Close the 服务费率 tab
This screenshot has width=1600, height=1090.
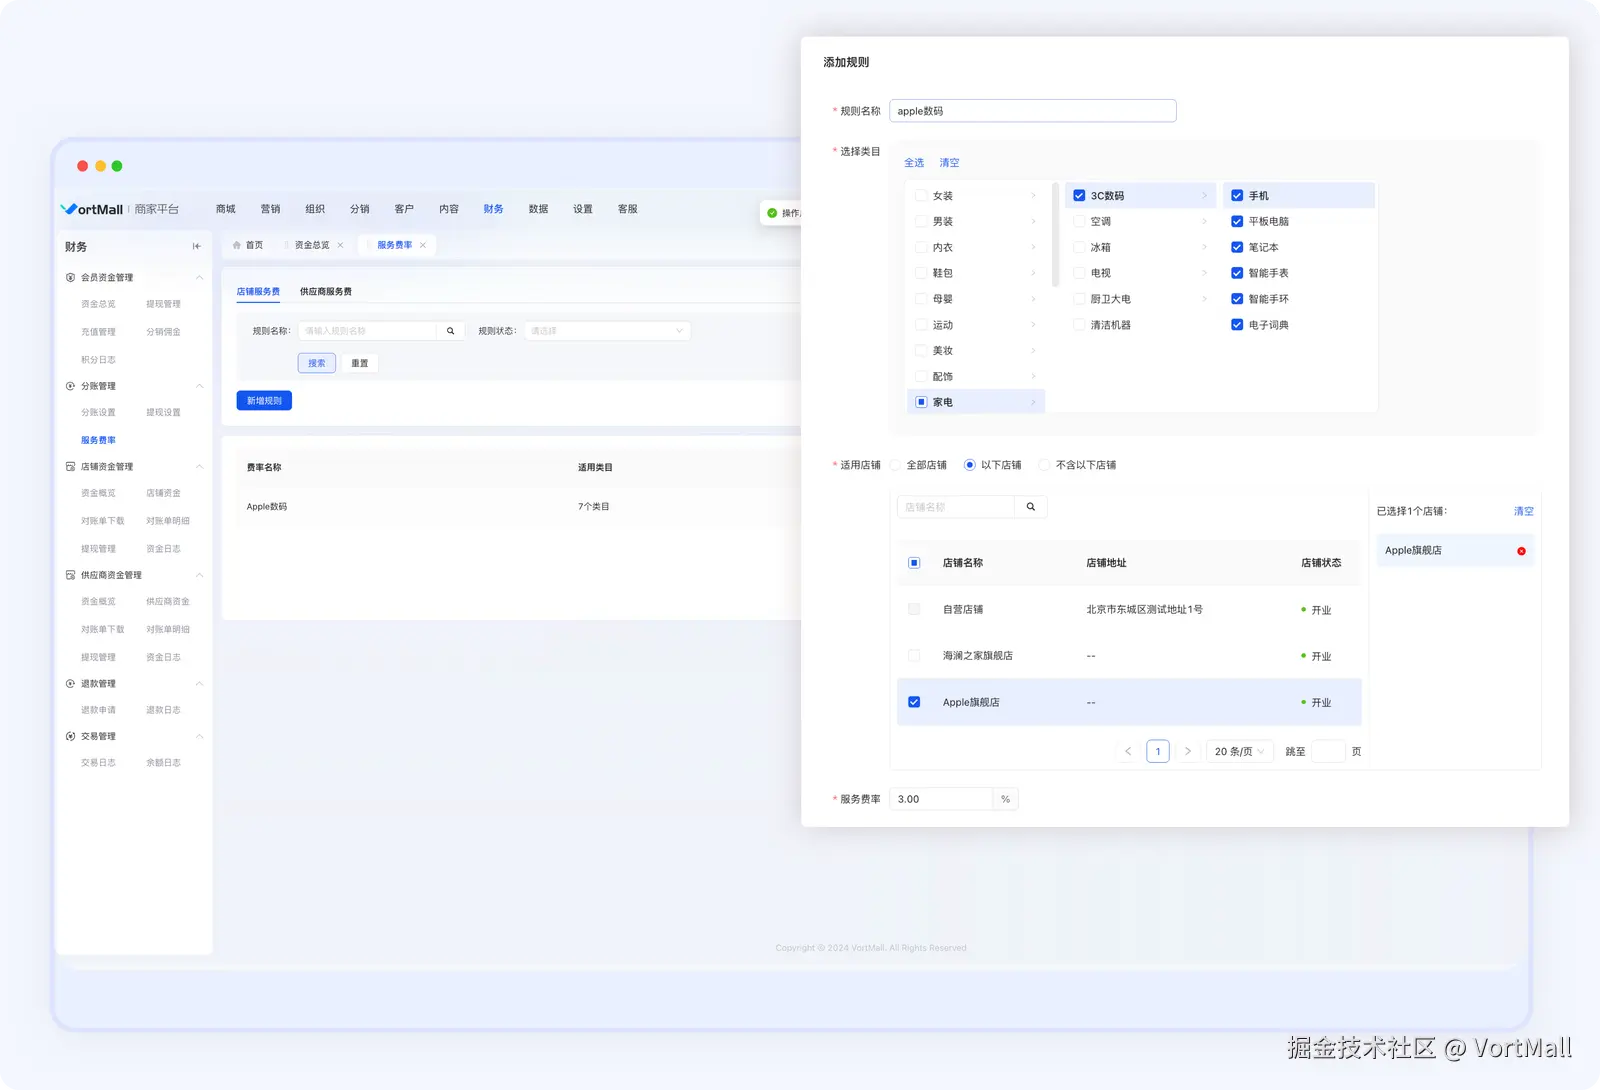(x=423, y=245)
